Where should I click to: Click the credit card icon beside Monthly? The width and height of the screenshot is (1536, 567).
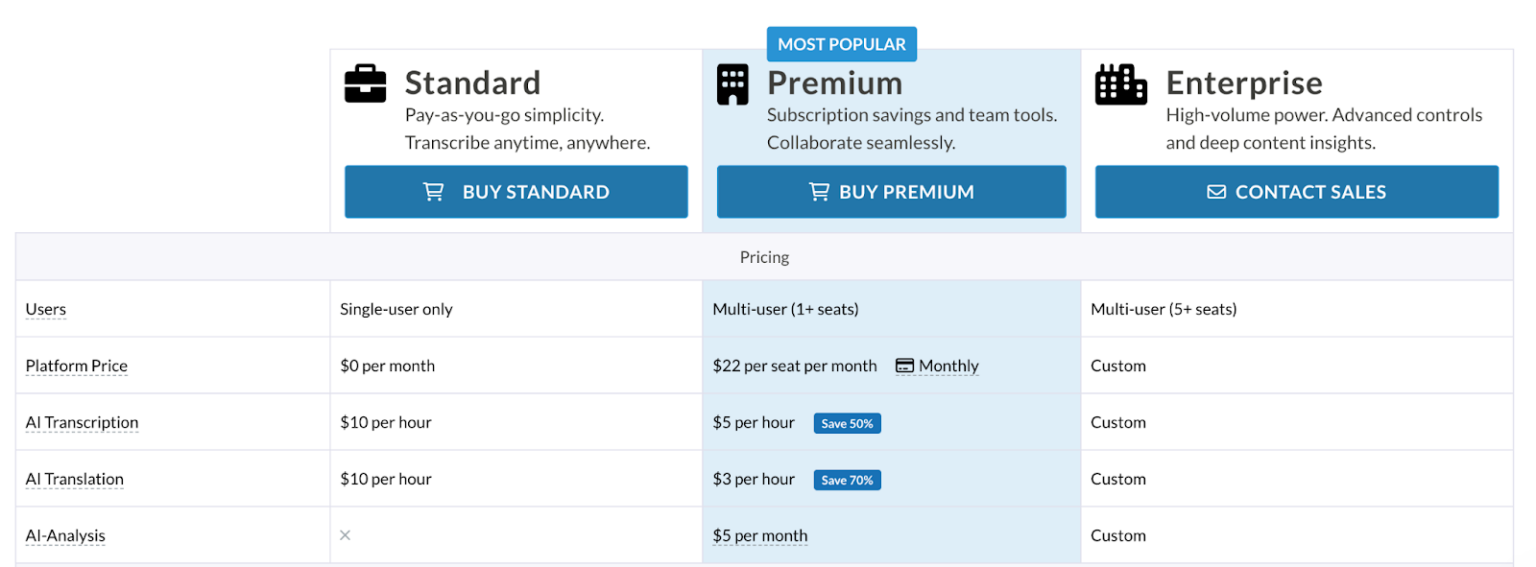pyautogui.click(x=905, y=366)
